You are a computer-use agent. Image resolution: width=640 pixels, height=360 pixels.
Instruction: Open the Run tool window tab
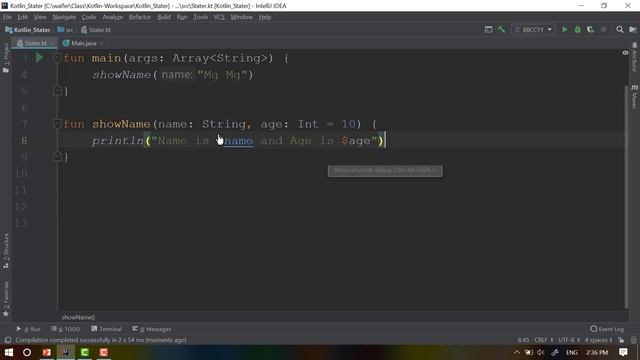tap(29, 329)
